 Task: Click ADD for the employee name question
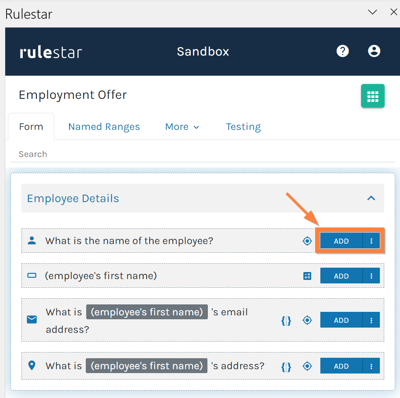[341, 241]
